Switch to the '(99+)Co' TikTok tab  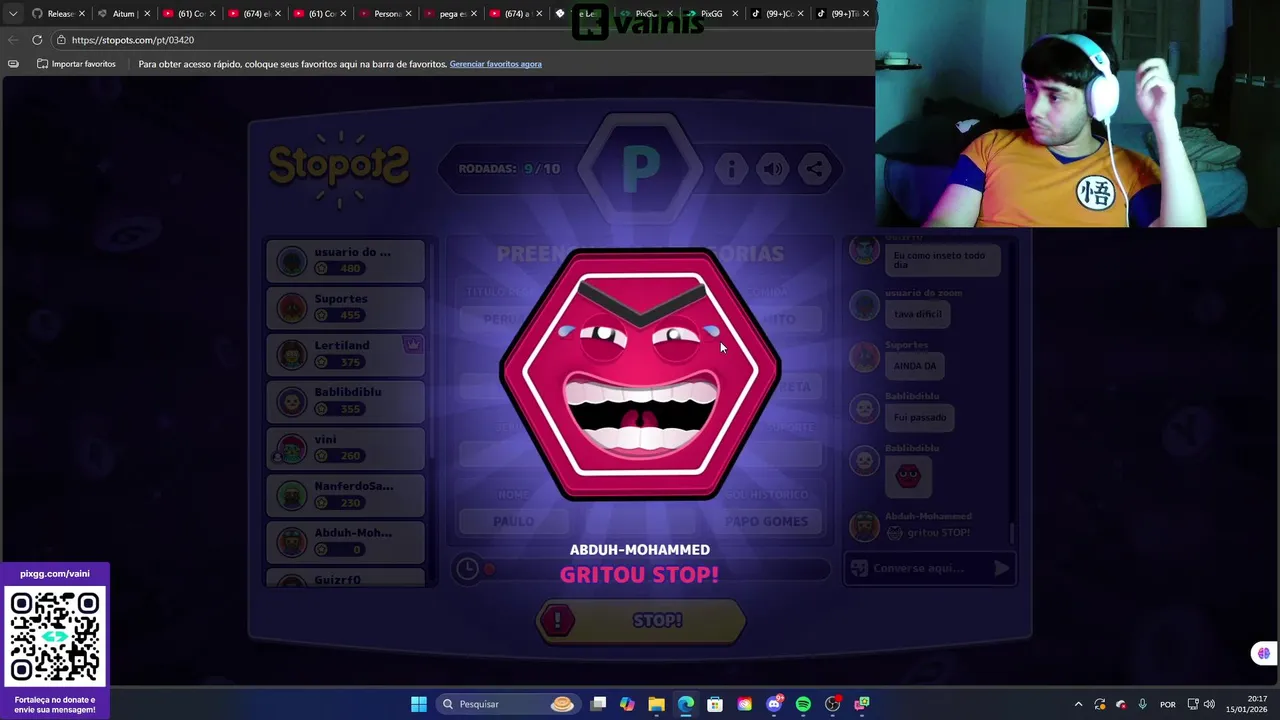click(x=778, y=14)
